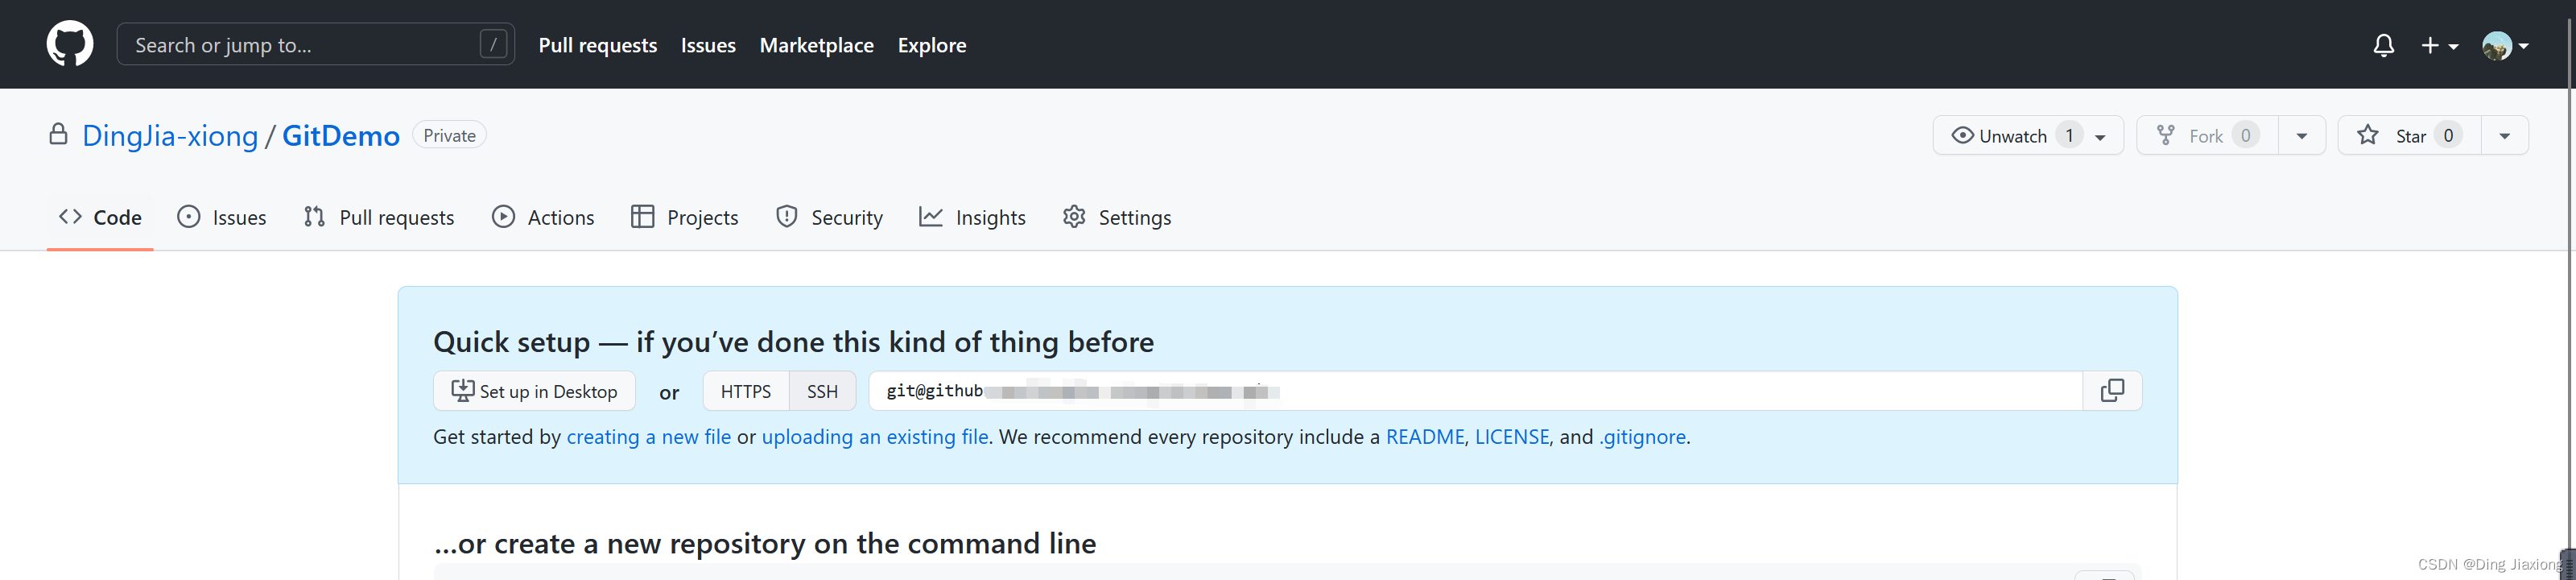Click the create a new repository heading
Image resolution: width=2576 pixels, height=580 pixels.
765,543
